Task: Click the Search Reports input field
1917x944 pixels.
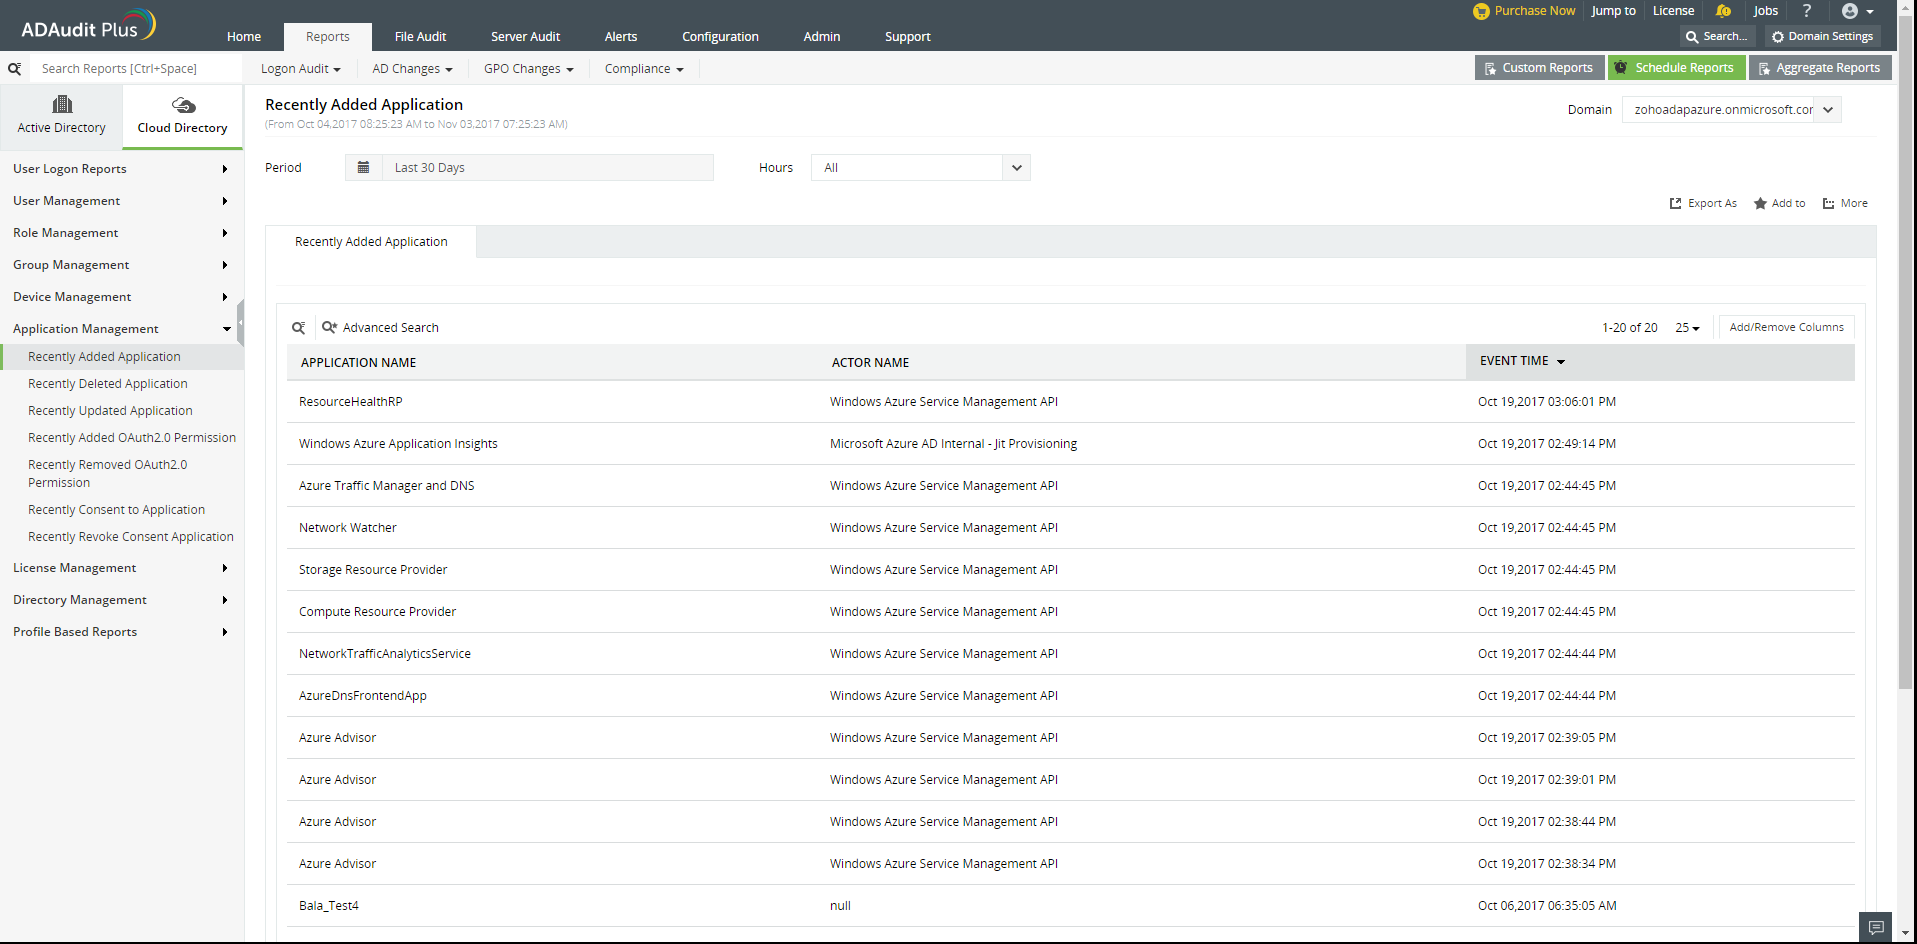Action: tap(137, 69)
